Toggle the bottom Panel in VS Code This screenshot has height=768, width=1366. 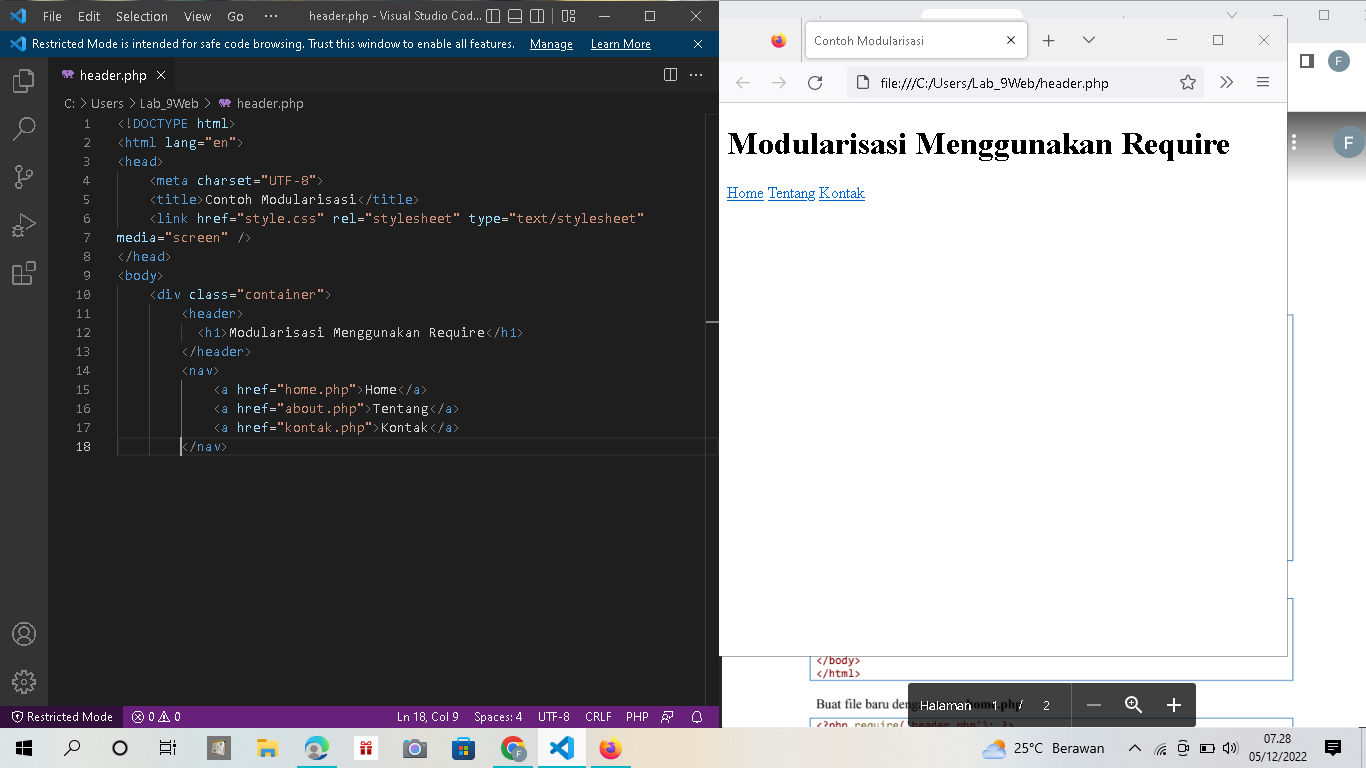coord(515,16)
